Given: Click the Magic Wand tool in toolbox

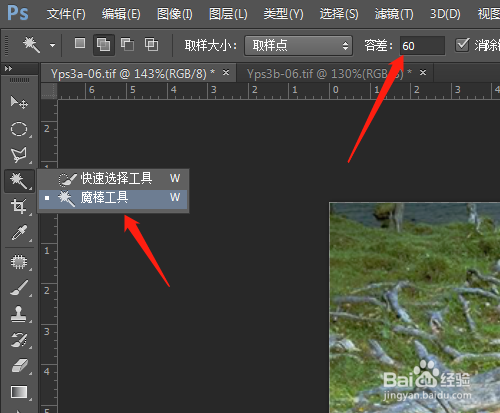Looking at the screenshot, I should click(19, 181).
